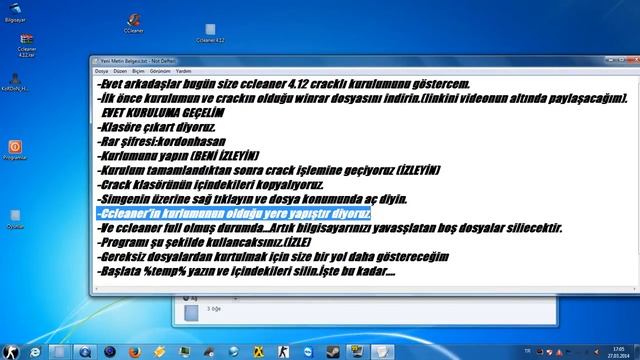Open the Biçim menu in Notepad
The width and height of the screenshot is (640, 360).
pos(138,71)
